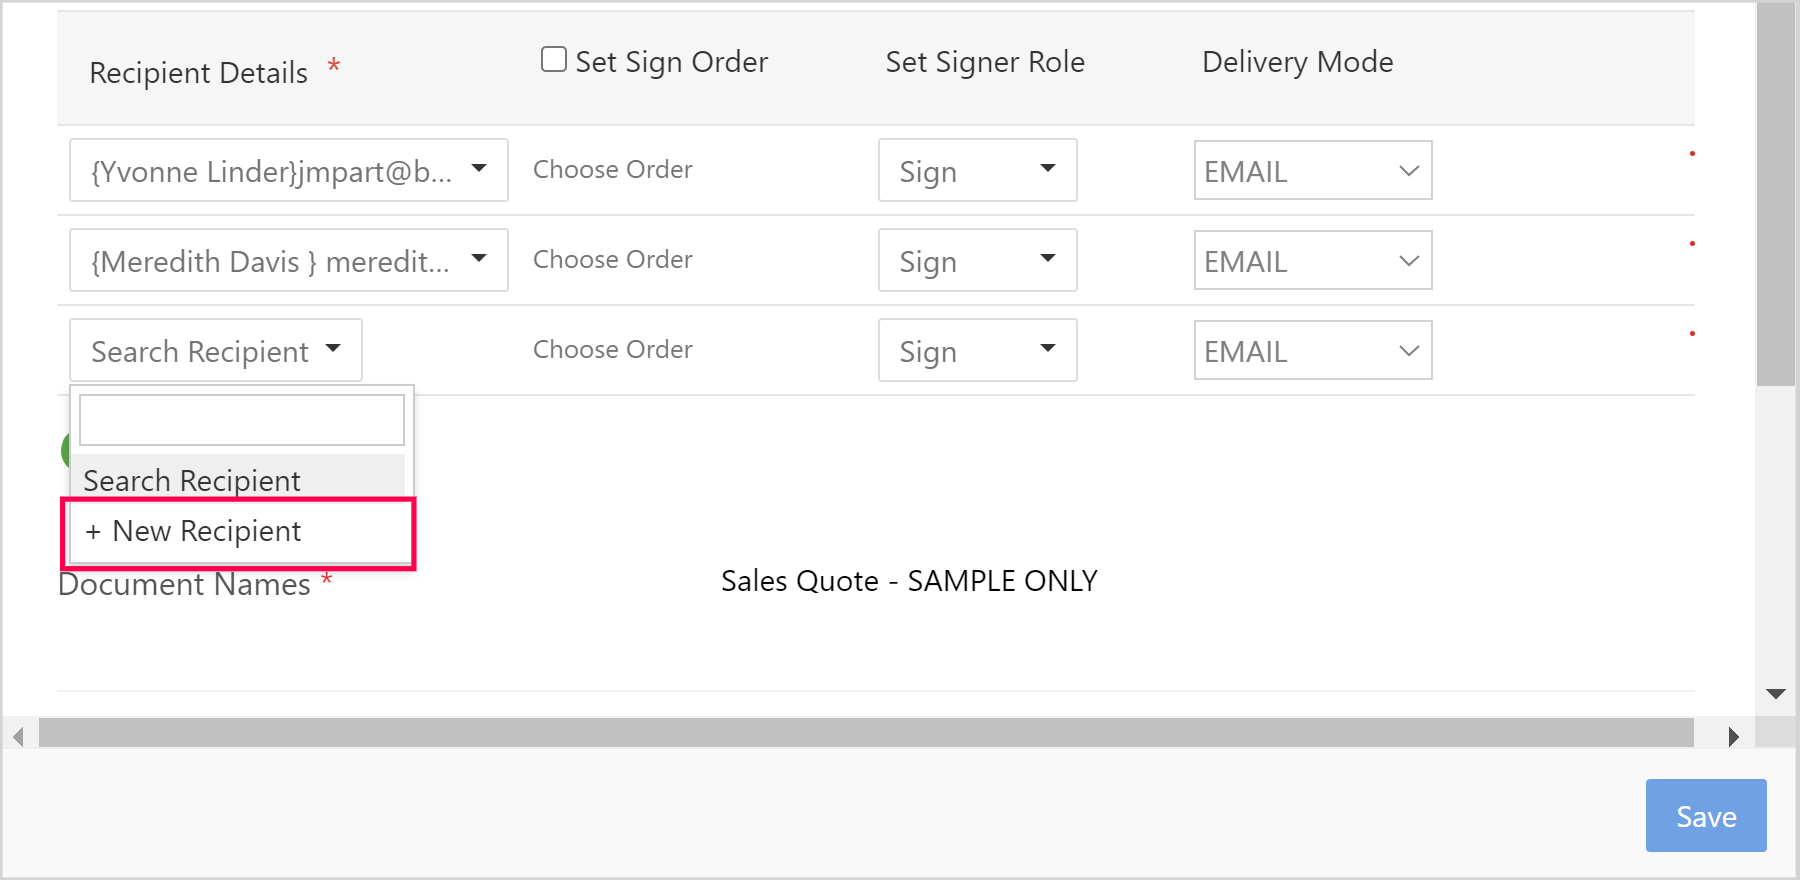1800x880 pixels.
Task: Select + New Recipient option
Action: (240, 532)
